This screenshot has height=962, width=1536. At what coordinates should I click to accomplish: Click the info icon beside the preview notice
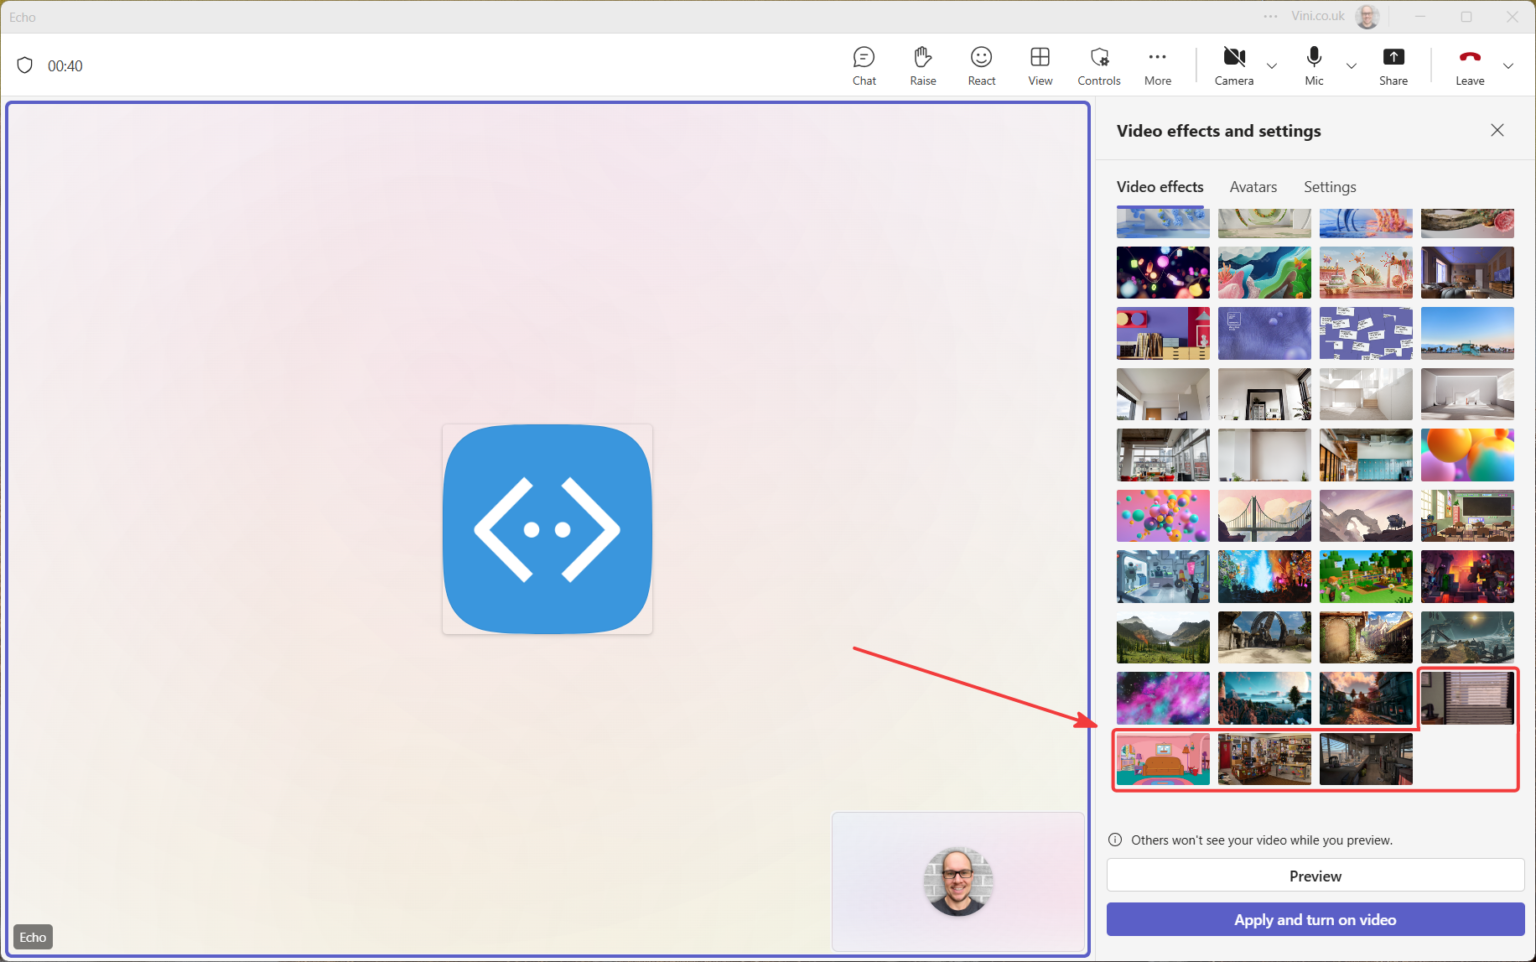coord(1115,840)
